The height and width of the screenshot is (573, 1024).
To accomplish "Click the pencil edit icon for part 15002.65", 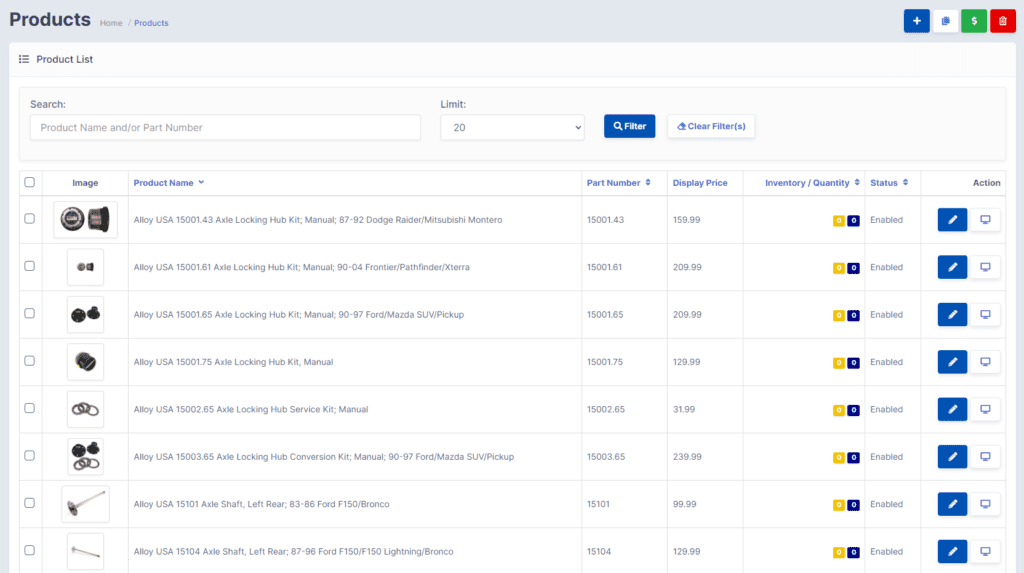I will (x=952, y=409).
